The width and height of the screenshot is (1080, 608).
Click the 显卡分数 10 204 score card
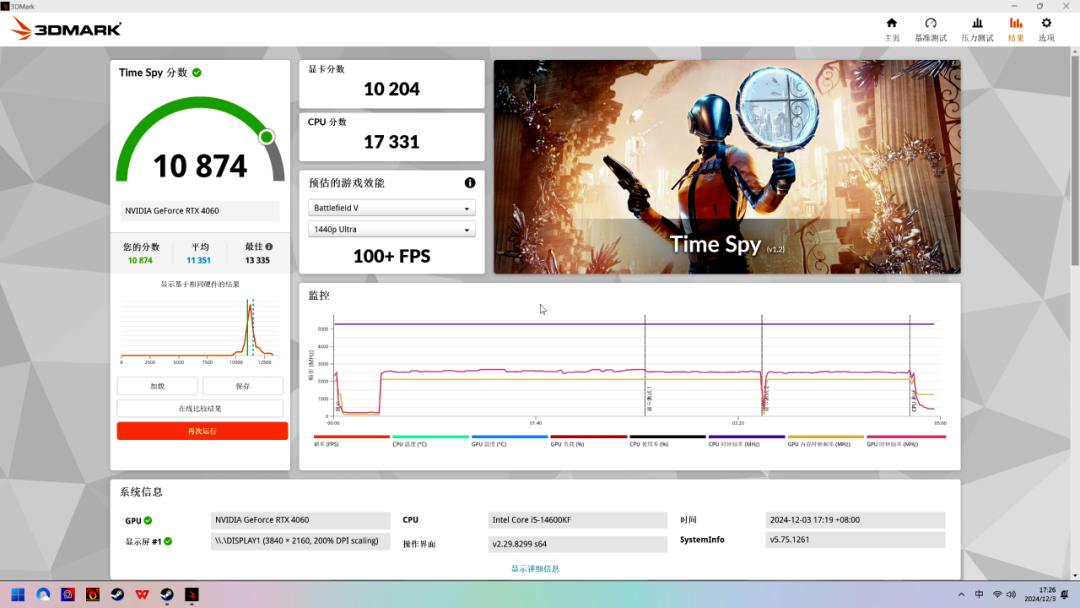[x=392, y=84]
